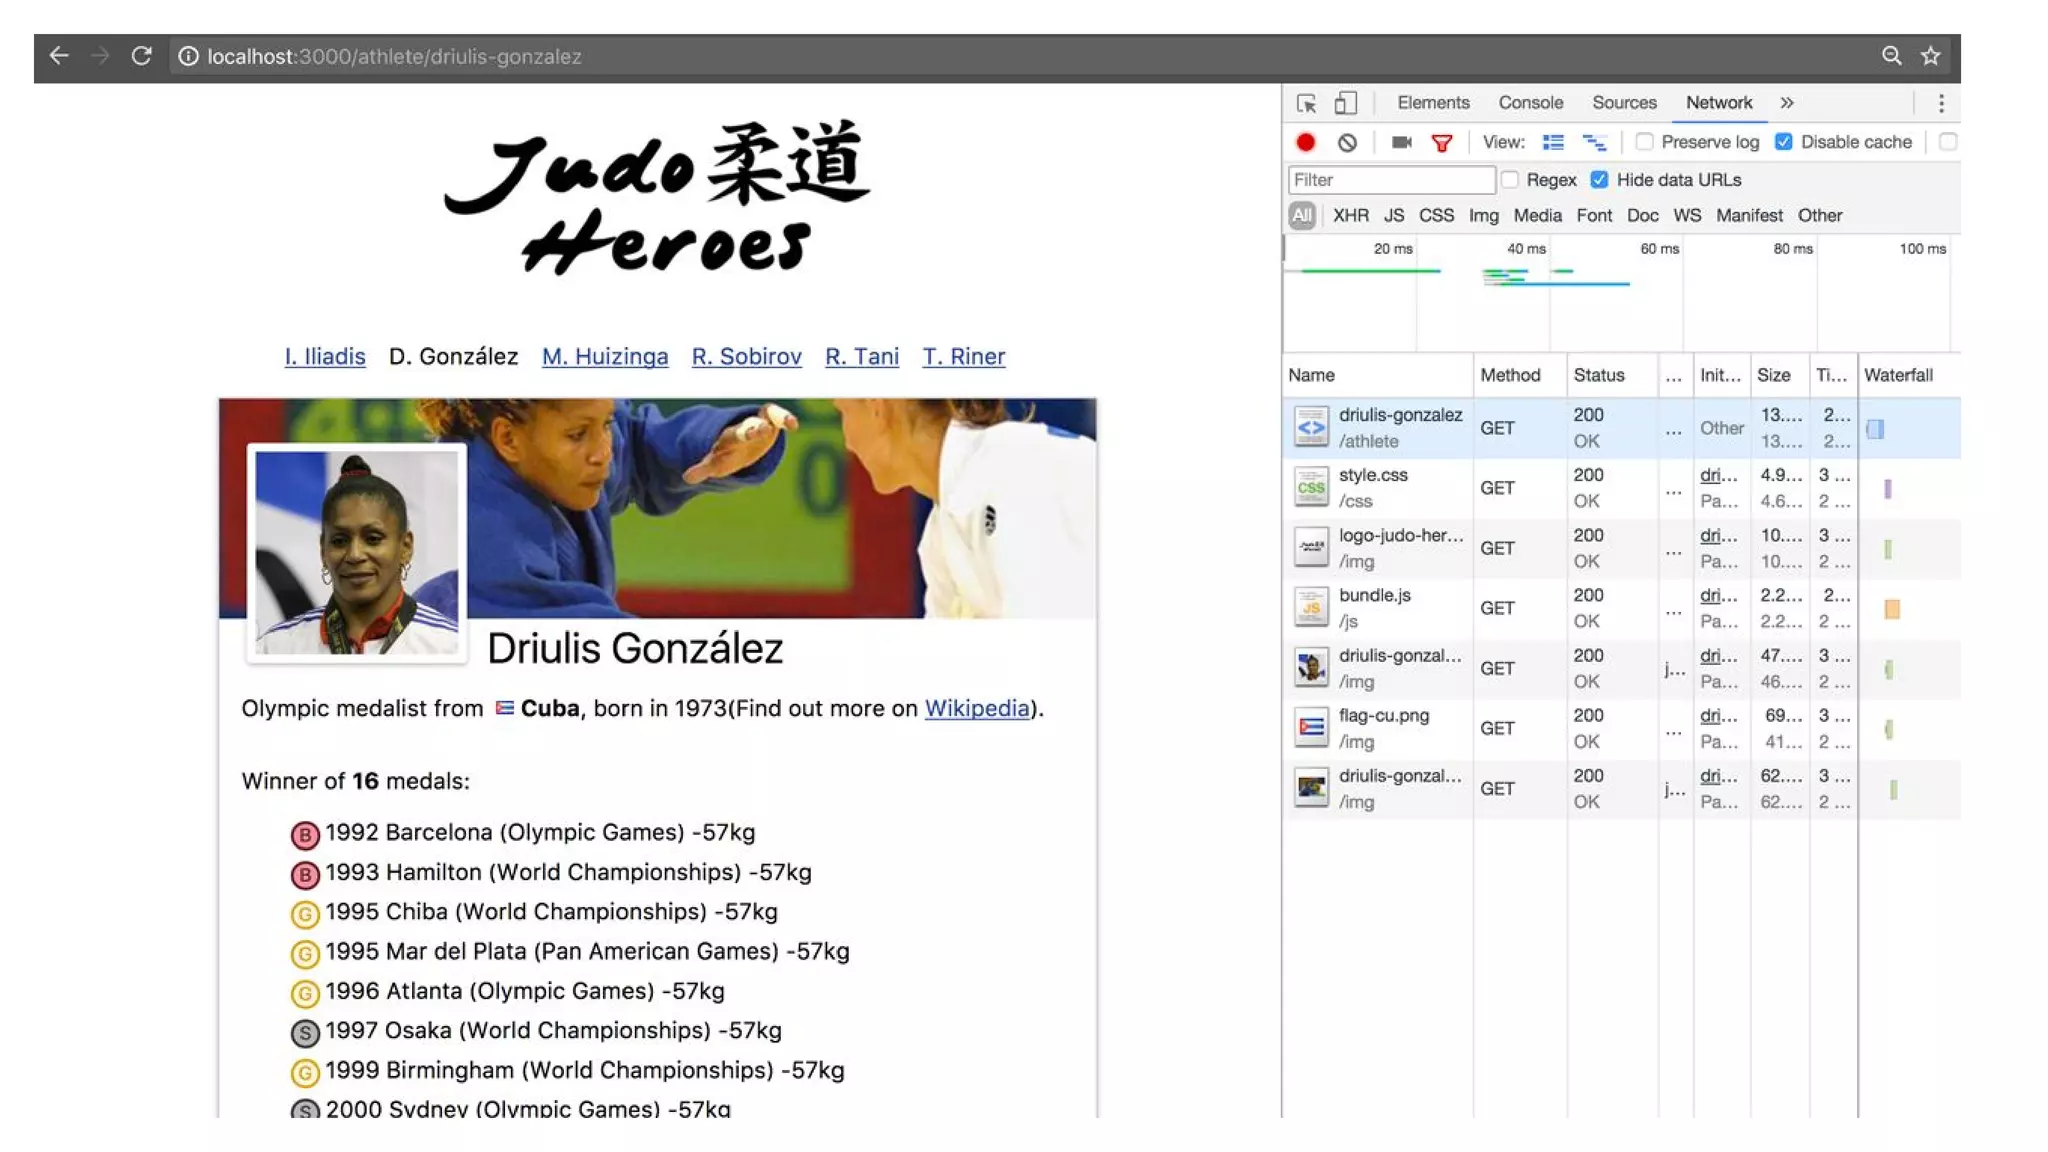Open the T. Riner athlete link
Screen dimensions: 2048x1152
963,357
